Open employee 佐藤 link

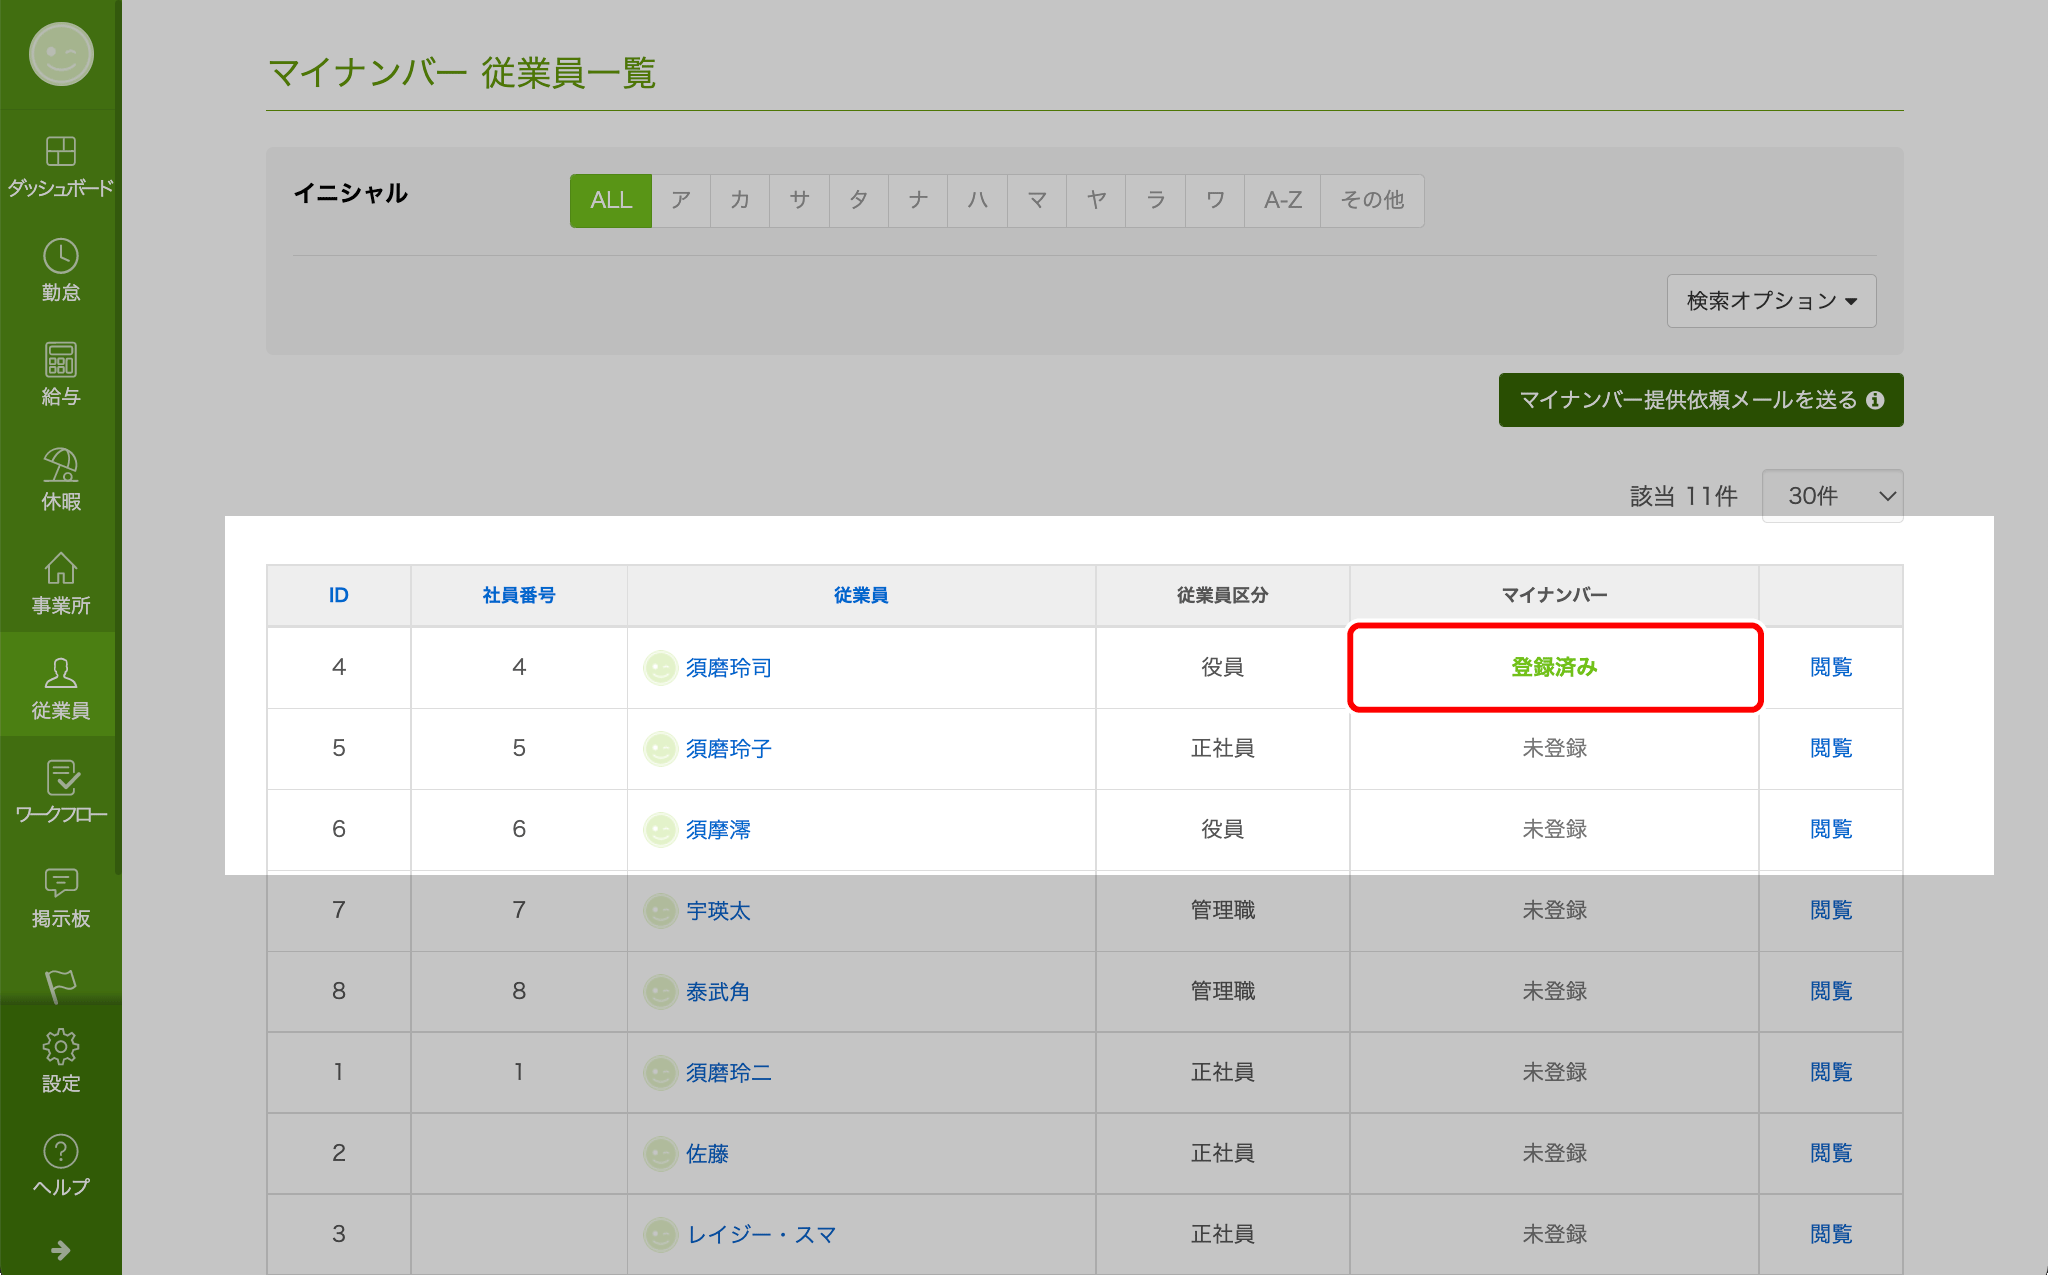[707, 1154]
